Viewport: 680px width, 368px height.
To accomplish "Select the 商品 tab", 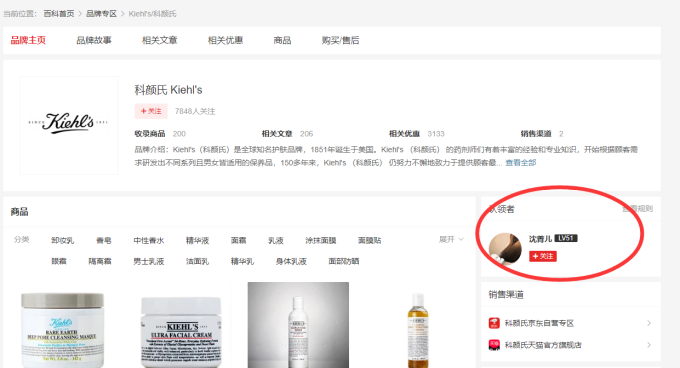I will coord(282,40).
